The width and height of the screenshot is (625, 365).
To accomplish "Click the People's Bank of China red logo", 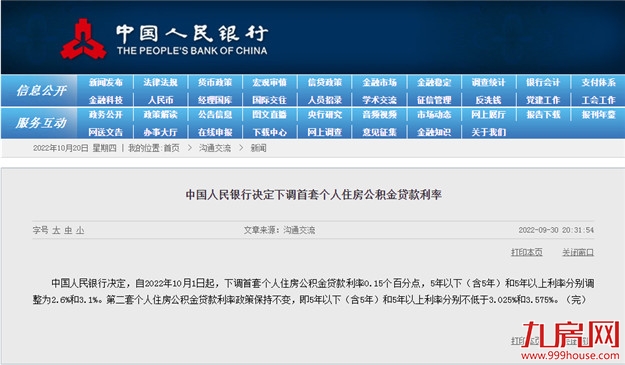I will [83, 39].
